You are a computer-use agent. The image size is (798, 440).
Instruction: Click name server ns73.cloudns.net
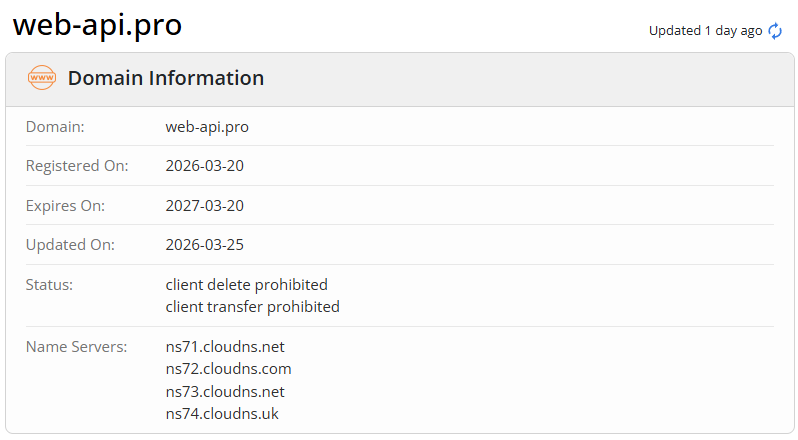[225, 391]
